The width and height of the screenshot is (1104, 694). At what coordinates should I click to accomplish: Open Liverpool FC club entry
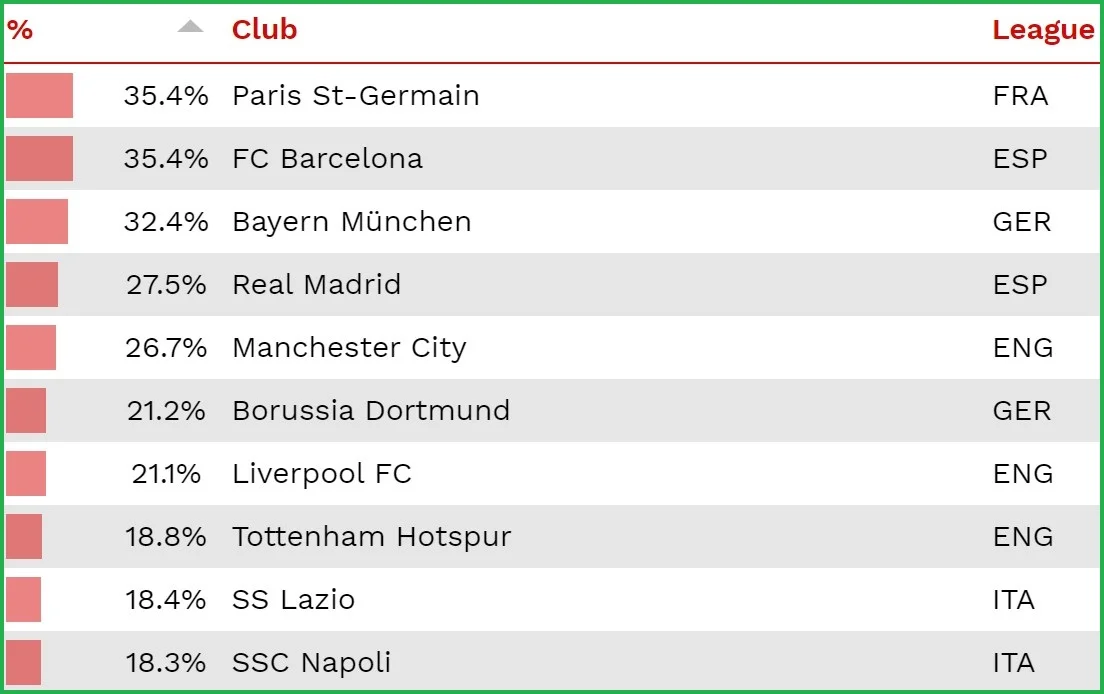click(x=321, y=474)
